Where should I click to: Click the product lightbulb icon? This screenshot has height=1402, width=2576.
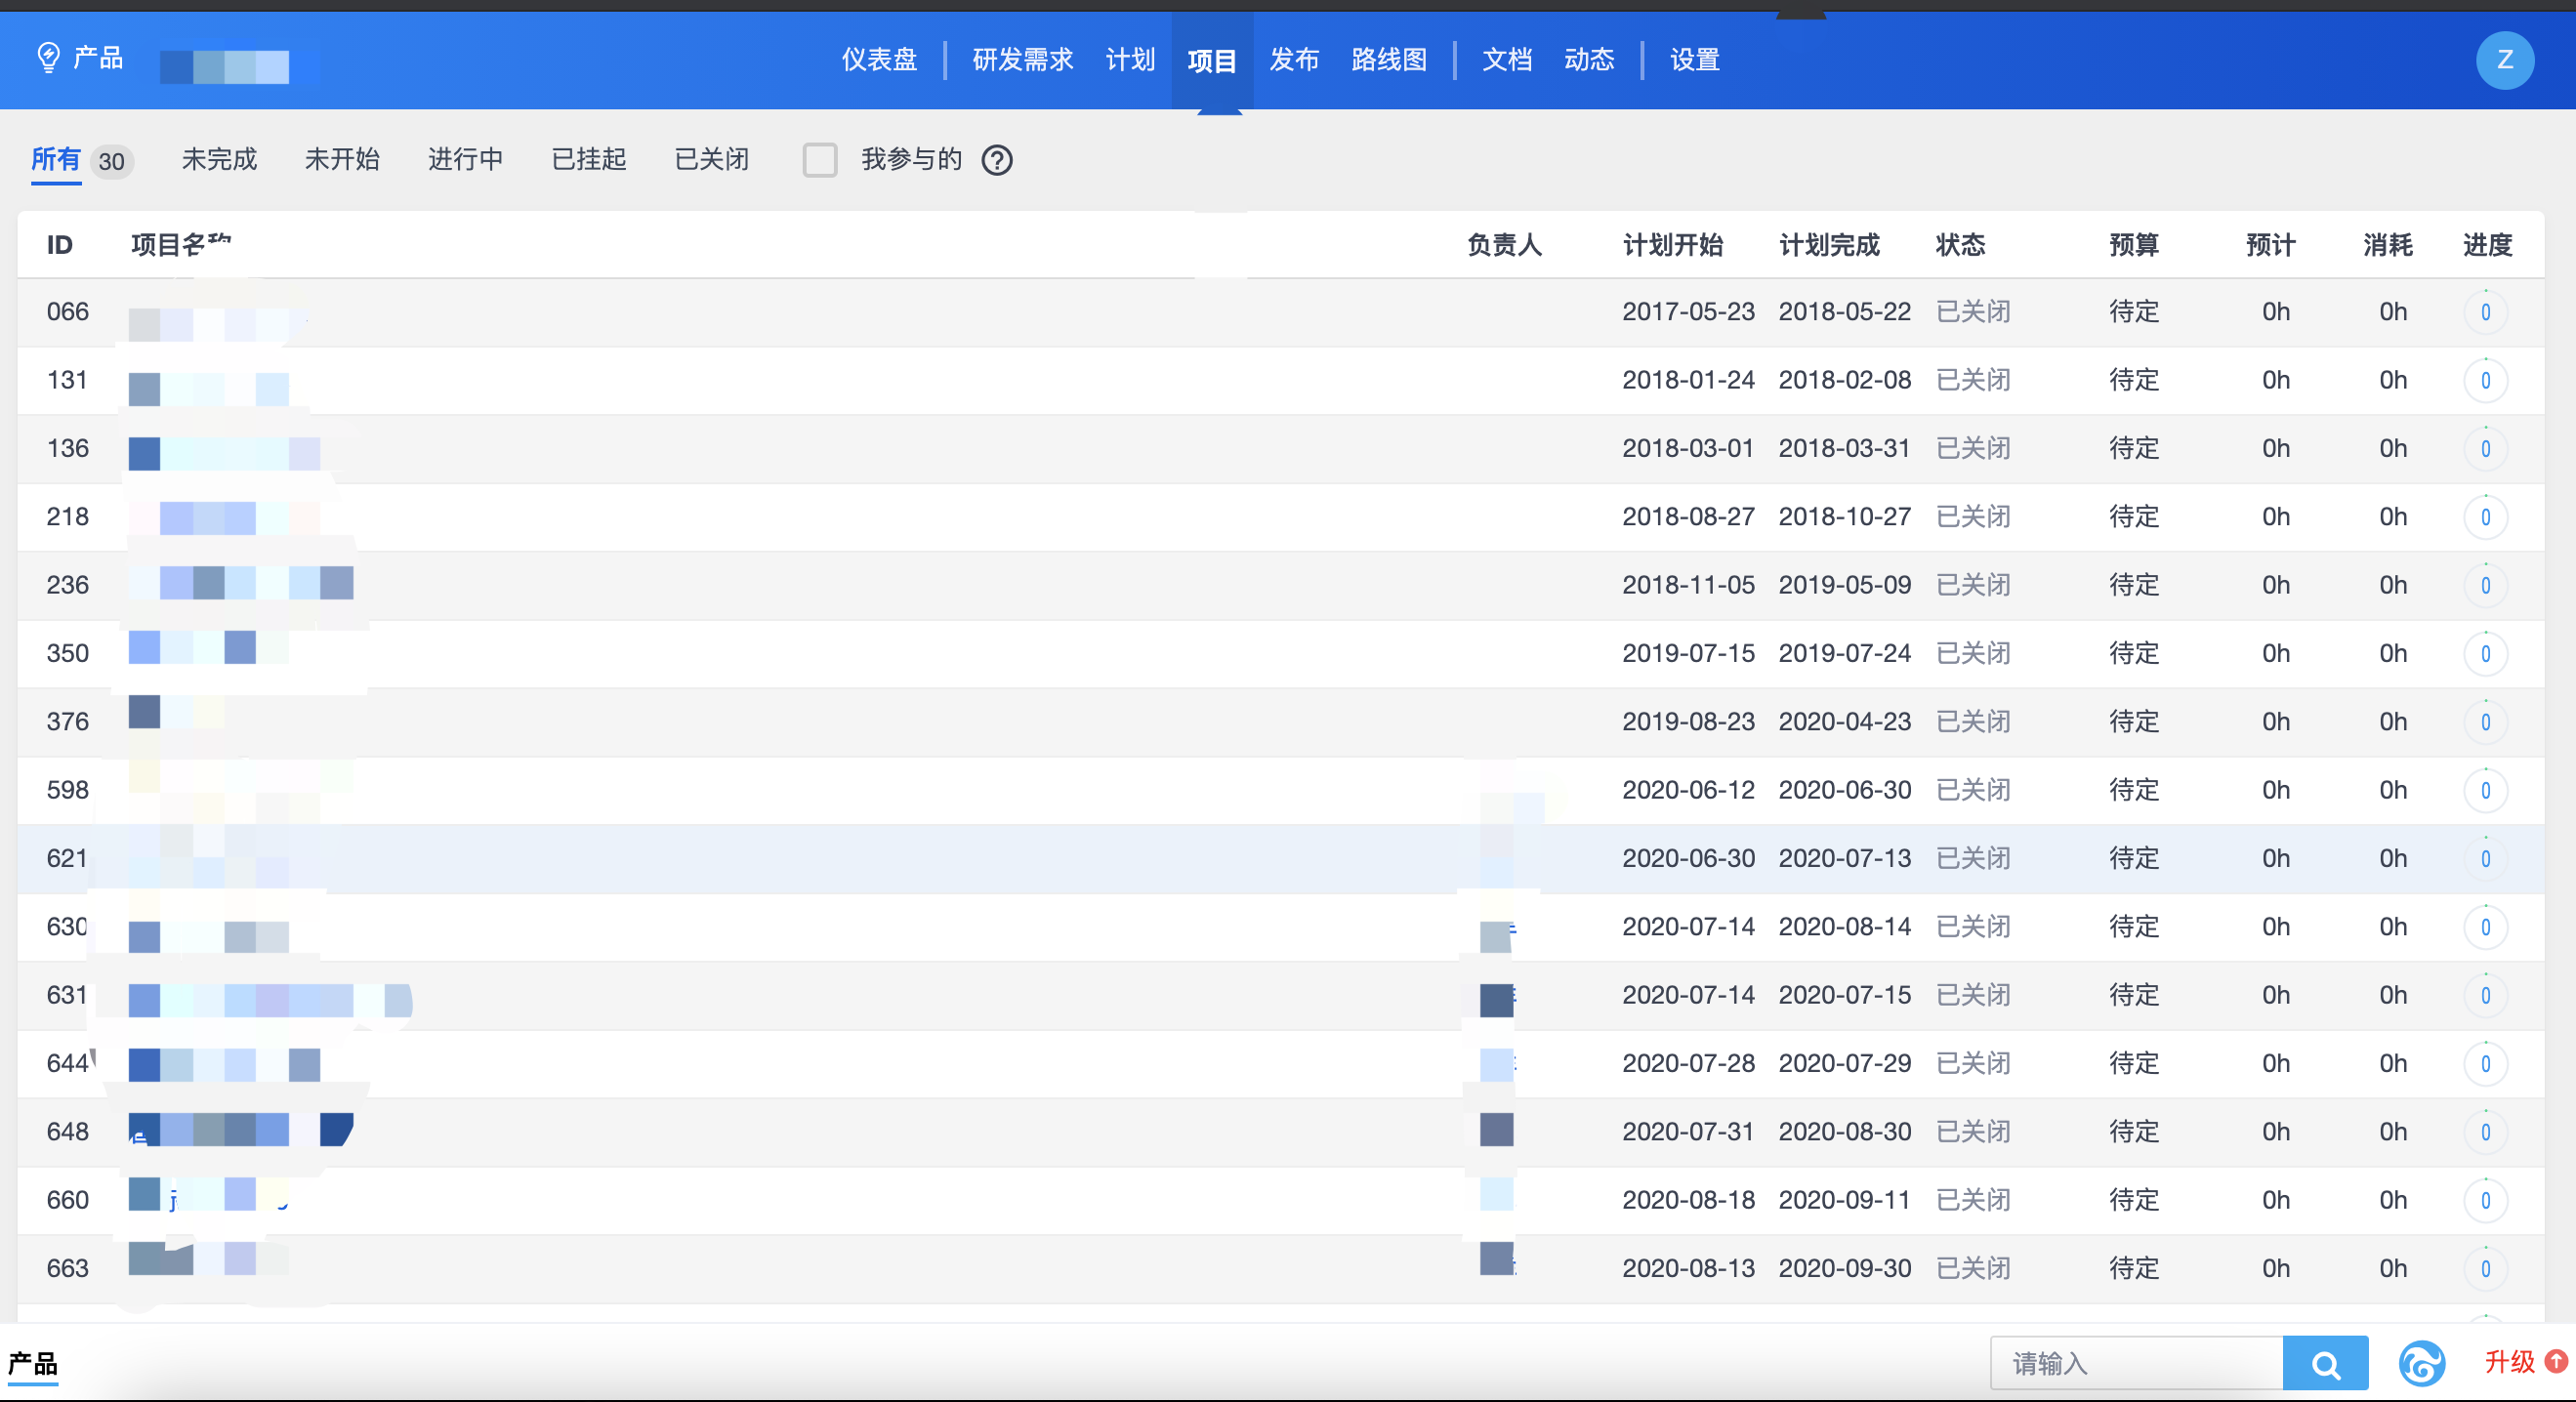(47, 58)
